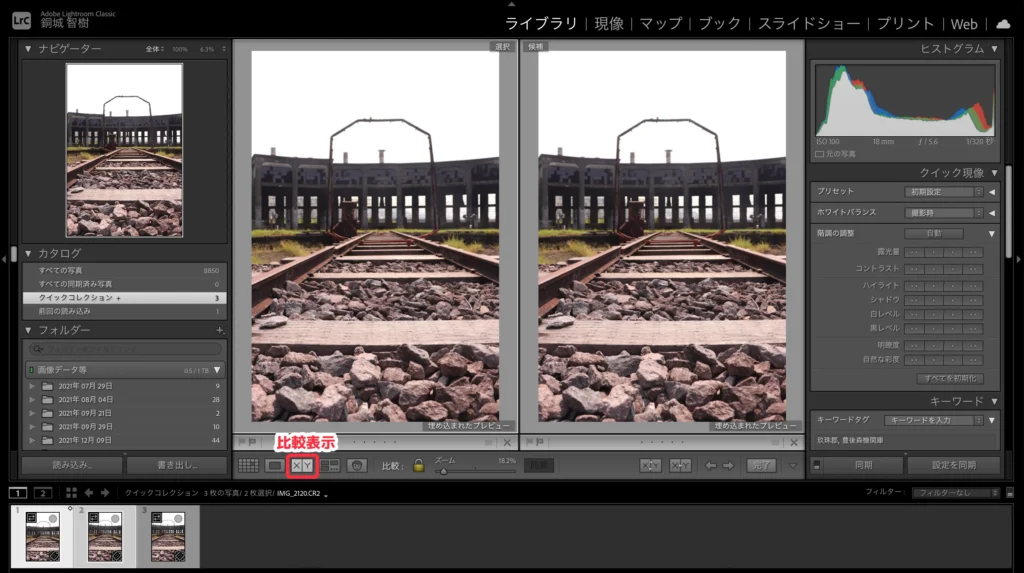Open the 現像 module
1024x573 pixels.
[608, 23]
